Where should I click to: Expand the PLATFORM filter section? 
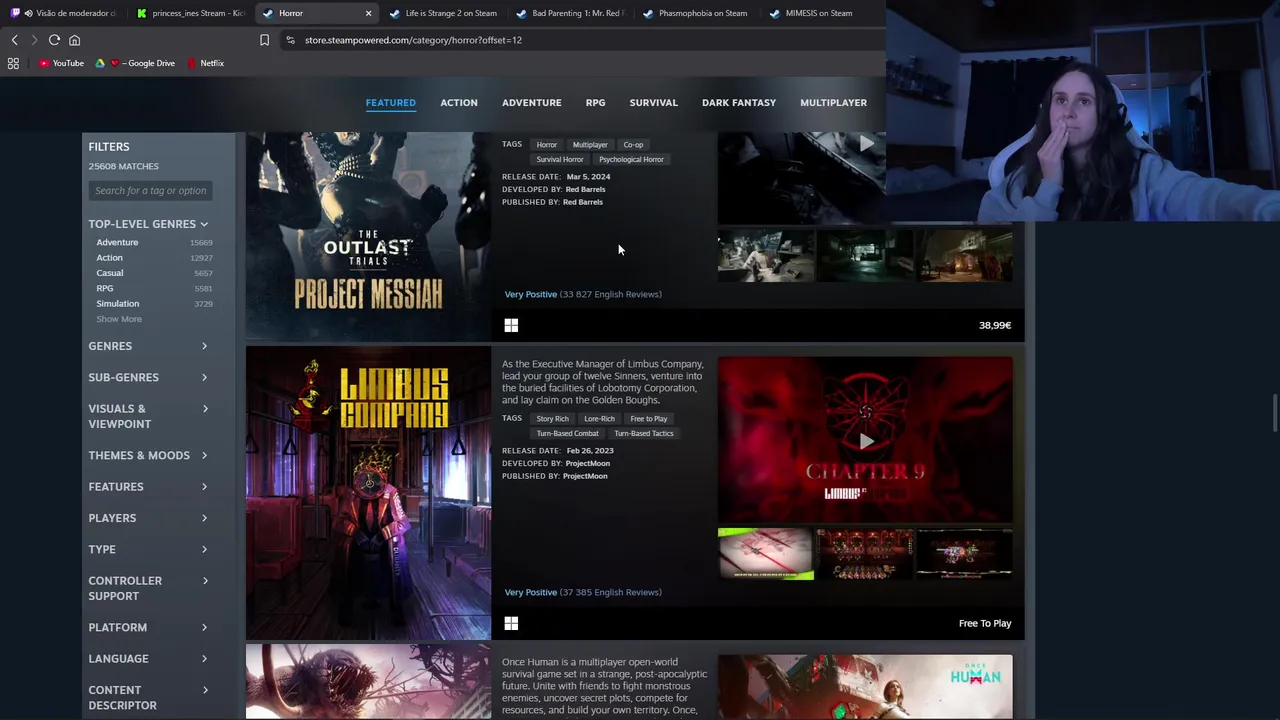148,627
